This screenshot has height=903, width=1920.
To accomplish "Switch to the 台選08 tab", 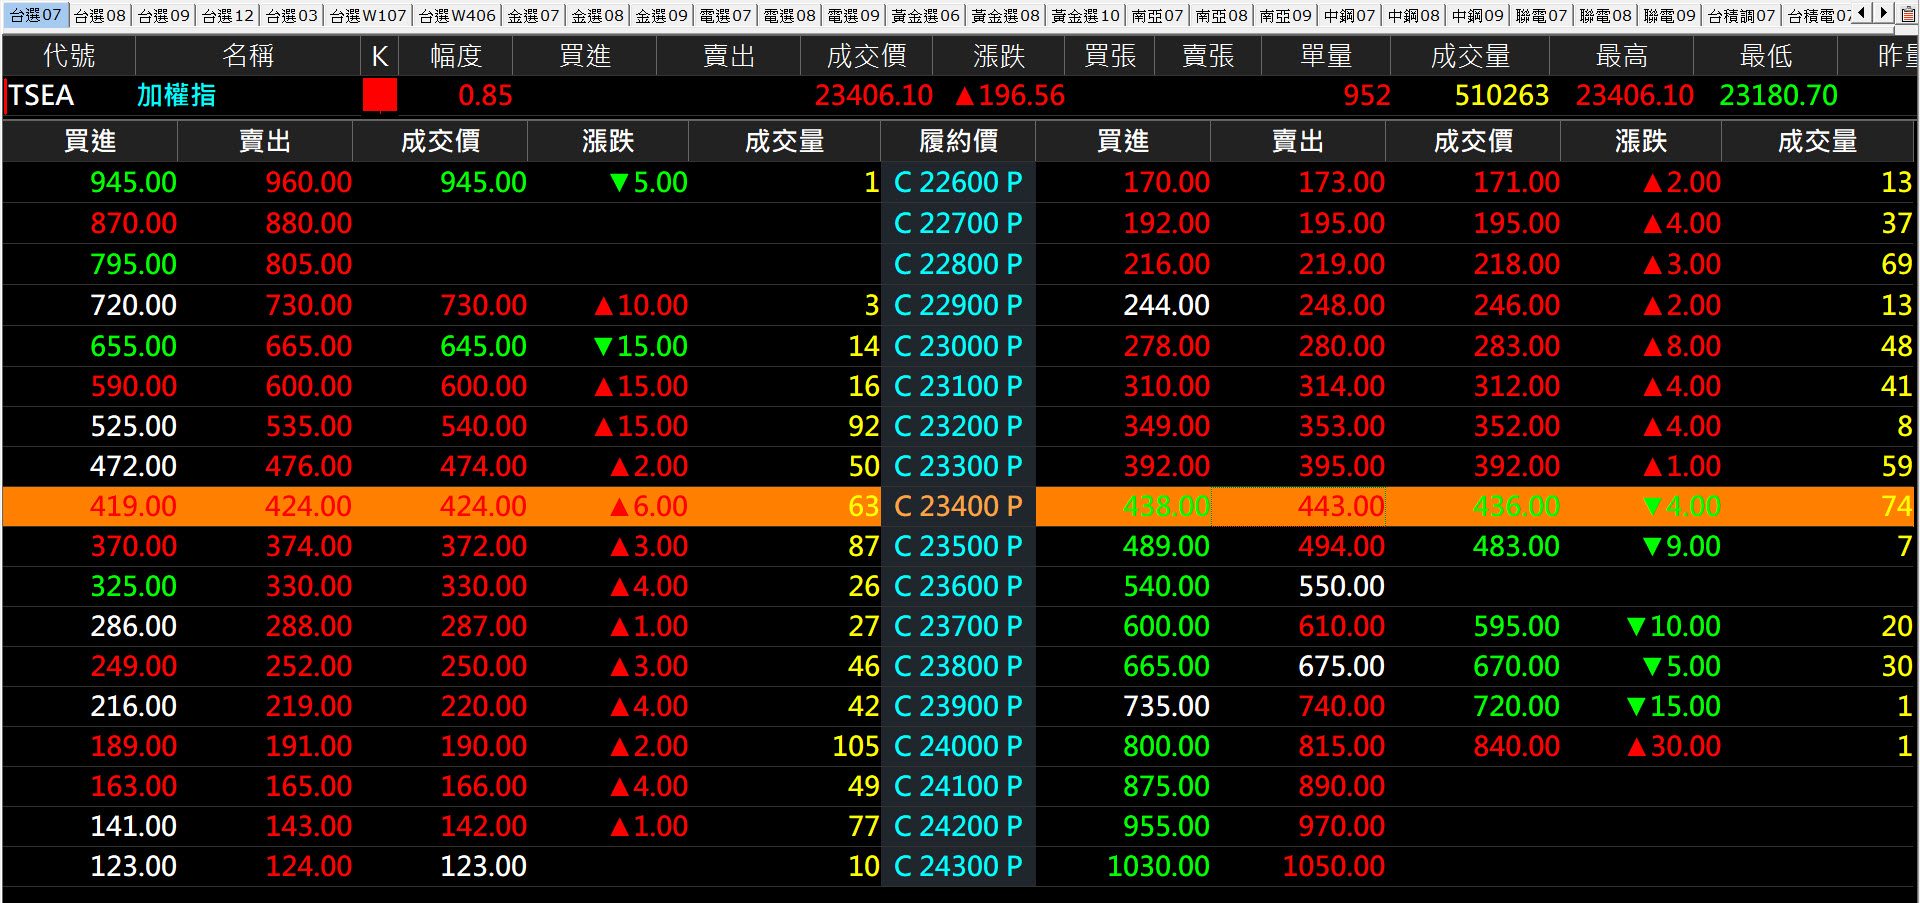I will [100, 16].
